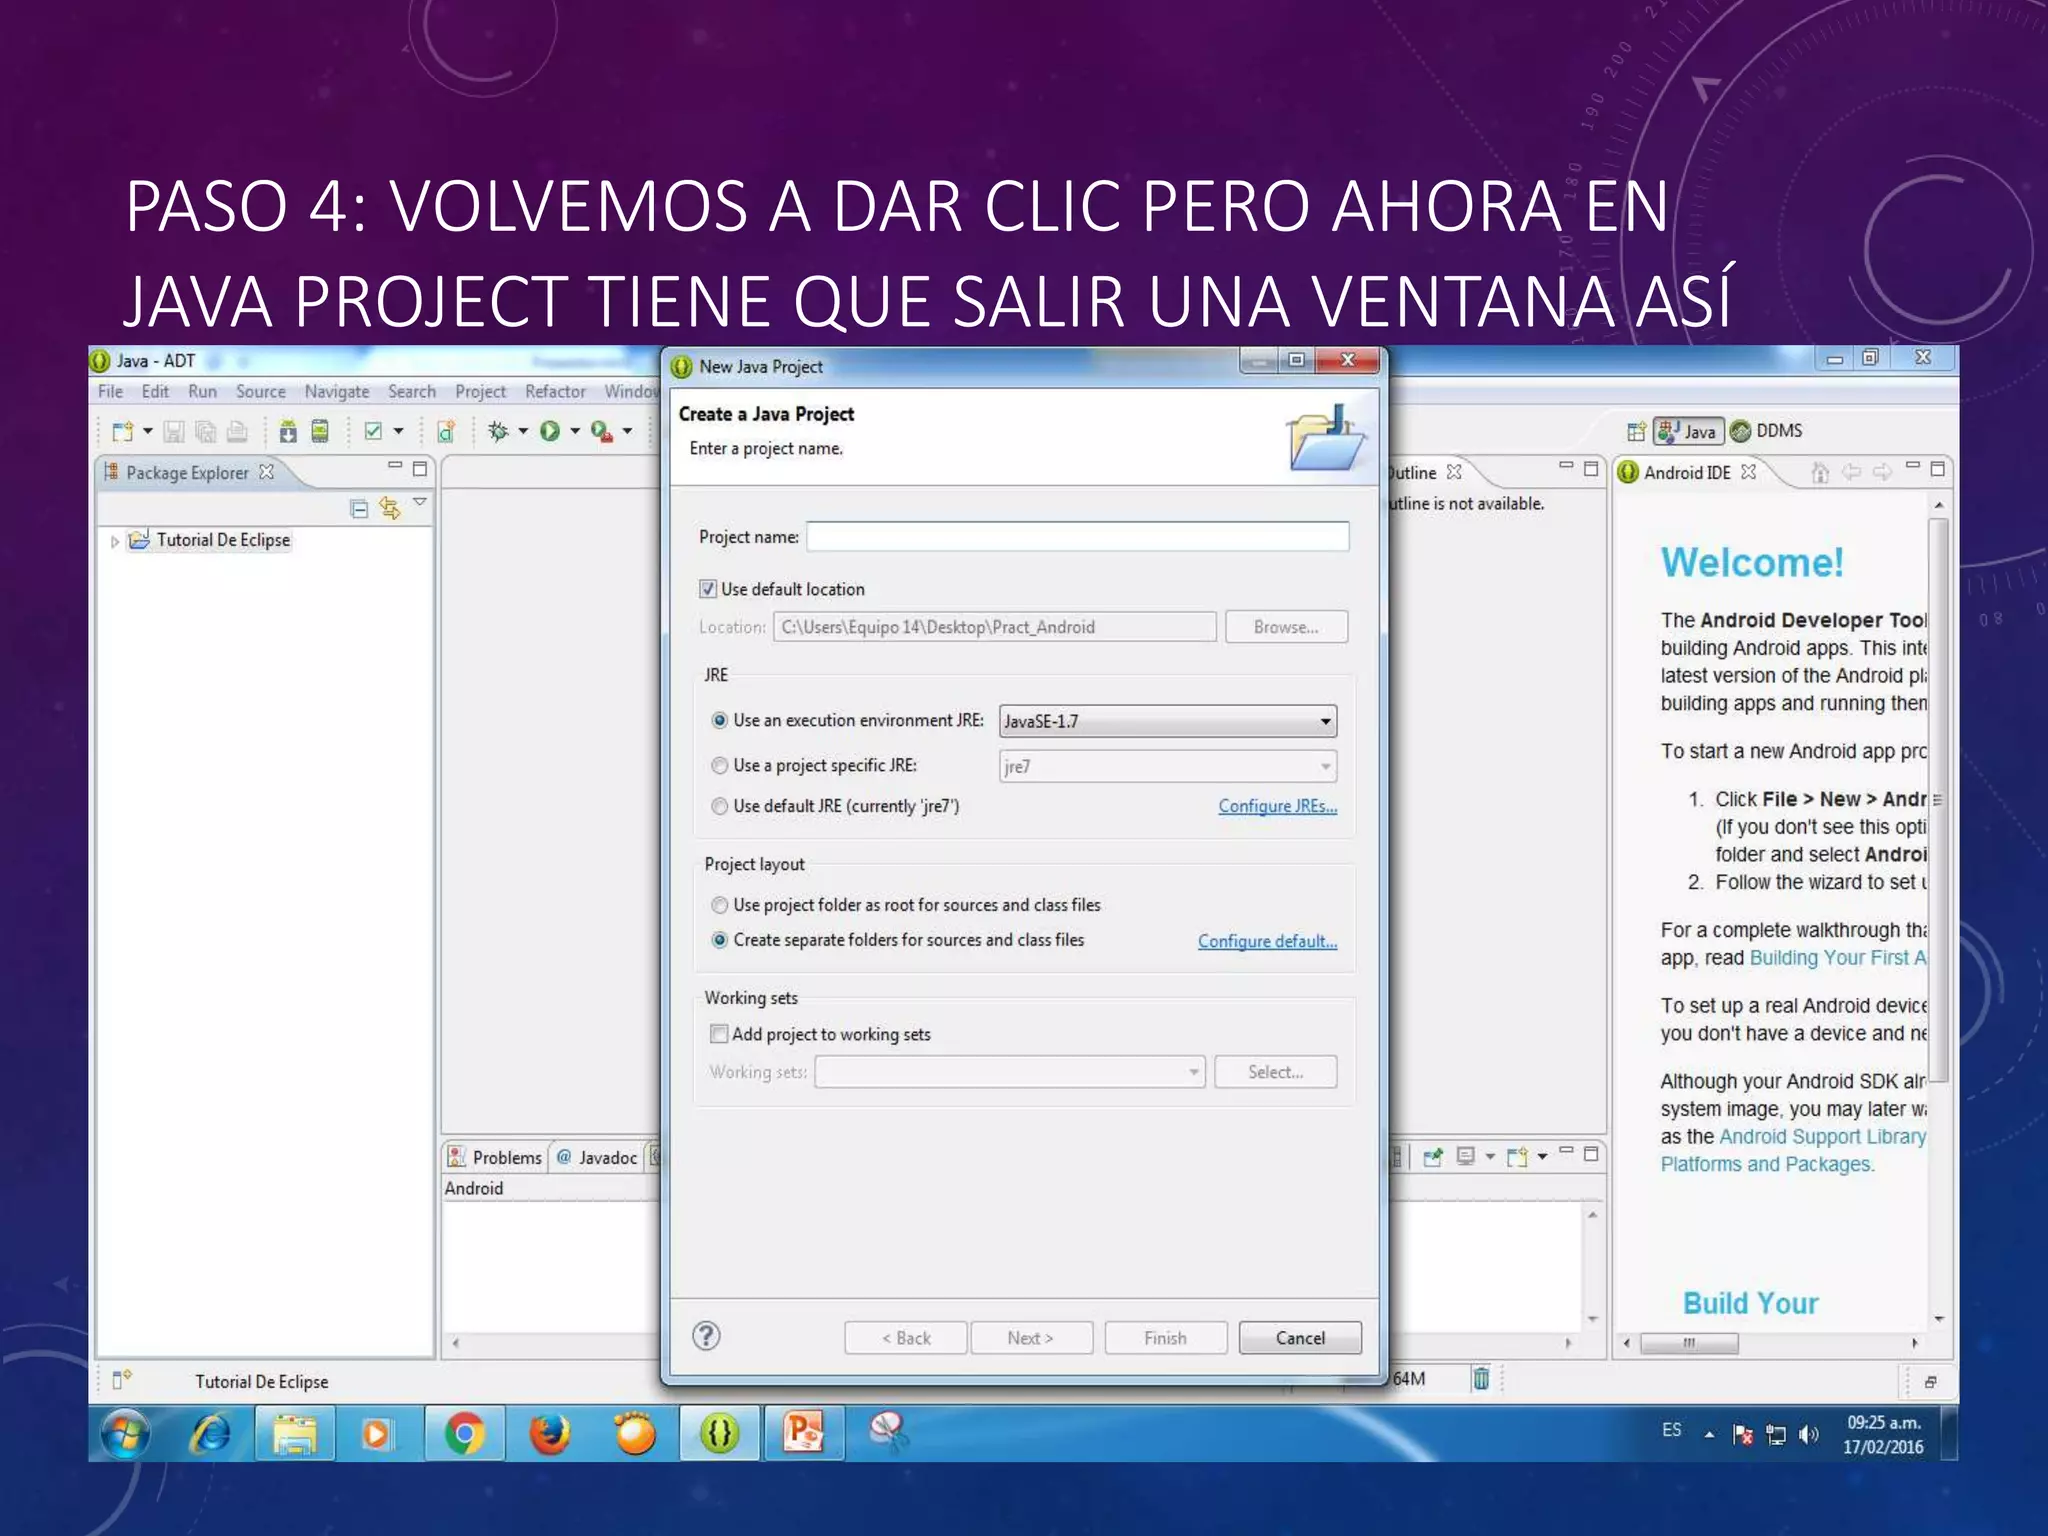Open the New wizard dropdown arrow
Image resolution: width=2048 pixels, height=1536 pixels.
click(x=148, y=431)
